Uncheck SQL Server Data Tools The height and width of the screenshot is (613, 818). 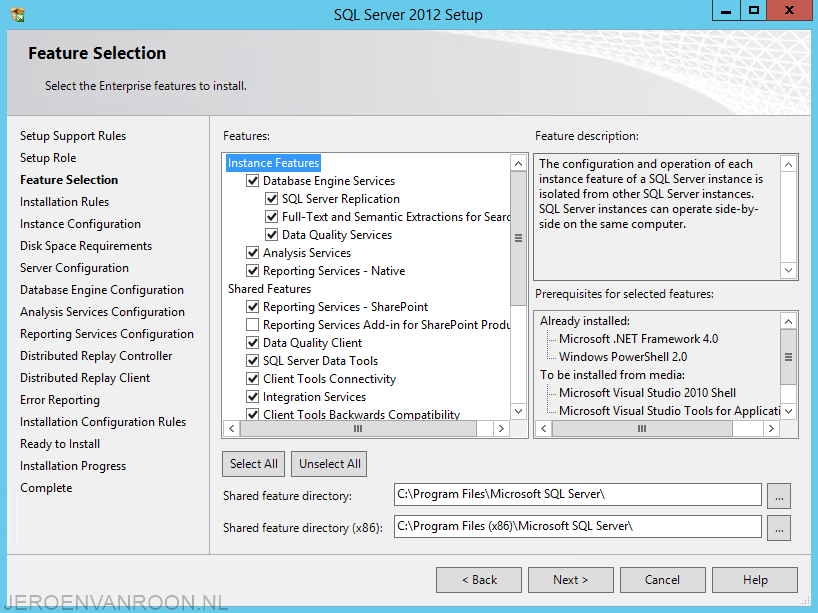(x=252, y=360)
